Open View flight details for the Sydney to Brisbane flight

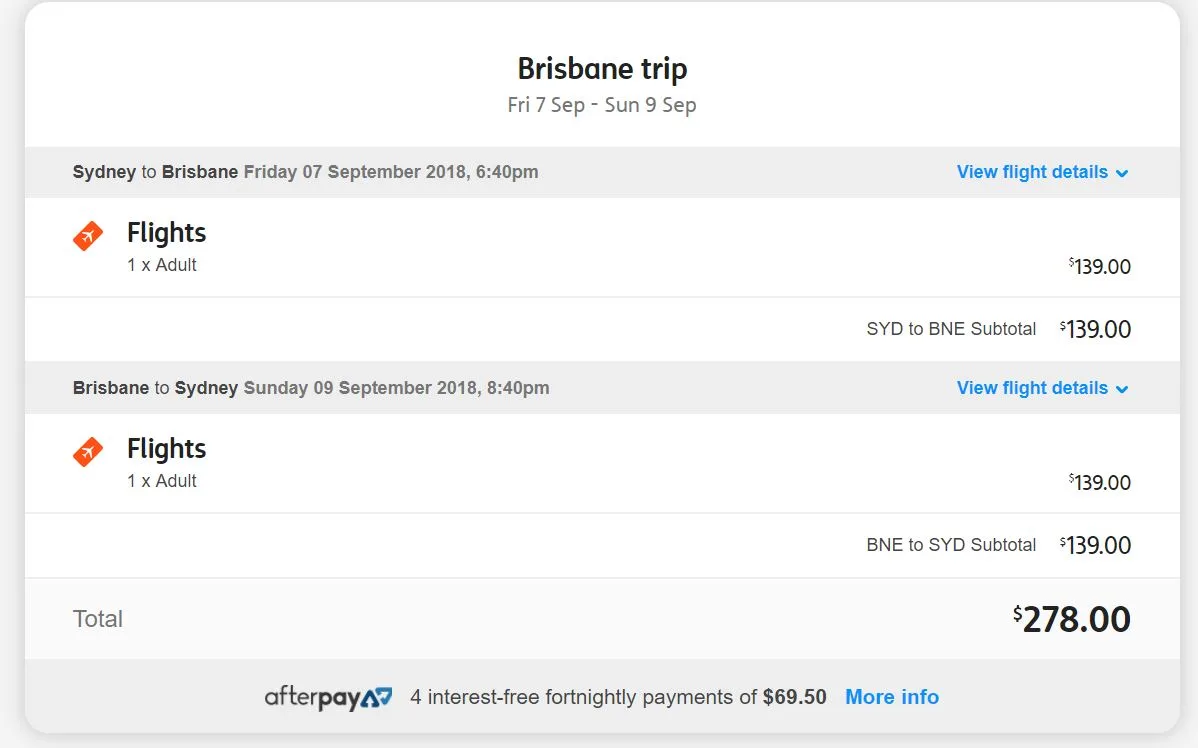click(x=1032, y=172)
